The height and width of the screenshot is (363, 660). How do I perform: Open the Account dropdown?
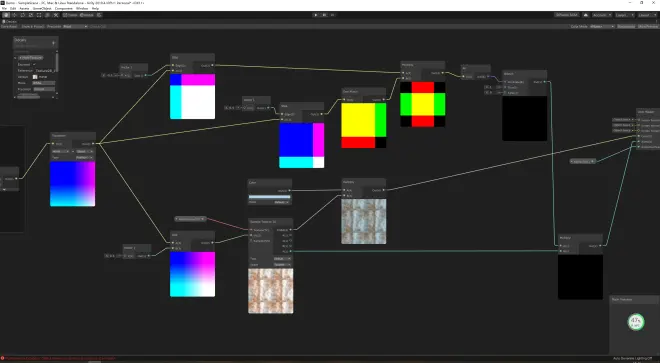pos(602,15)
